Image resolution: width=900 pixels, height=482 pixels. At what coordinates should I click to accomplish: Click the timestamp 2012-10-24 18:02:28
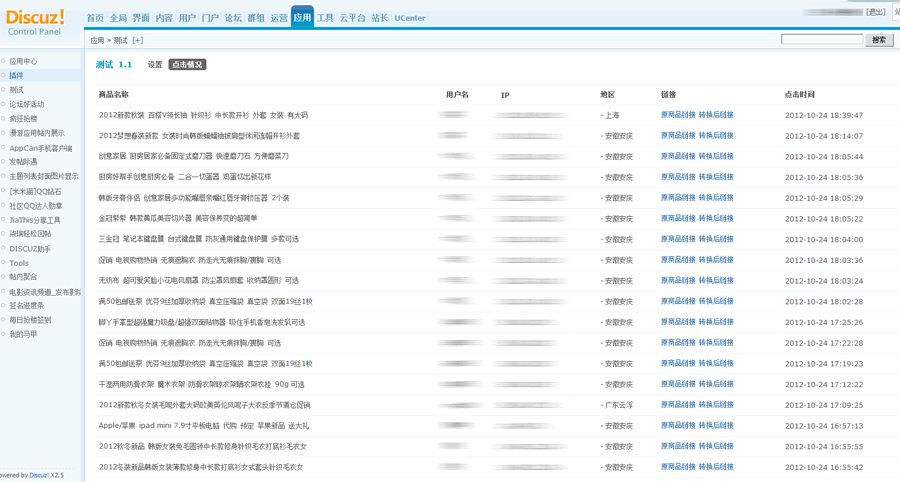[824, 301]
